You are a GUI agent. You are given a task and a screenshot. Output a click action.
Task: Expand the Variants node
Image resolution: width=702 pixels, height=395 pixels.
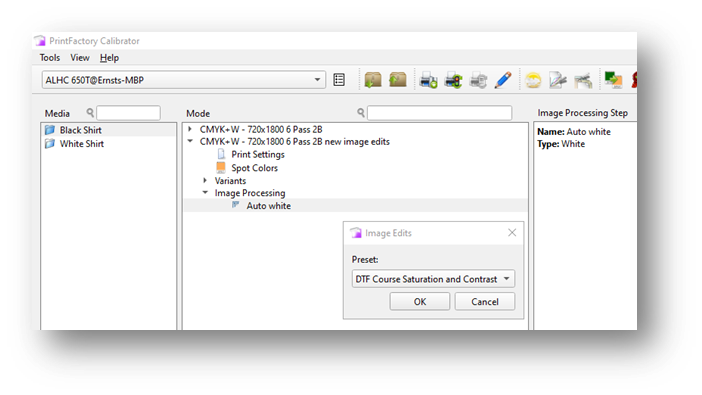point(205,180)
